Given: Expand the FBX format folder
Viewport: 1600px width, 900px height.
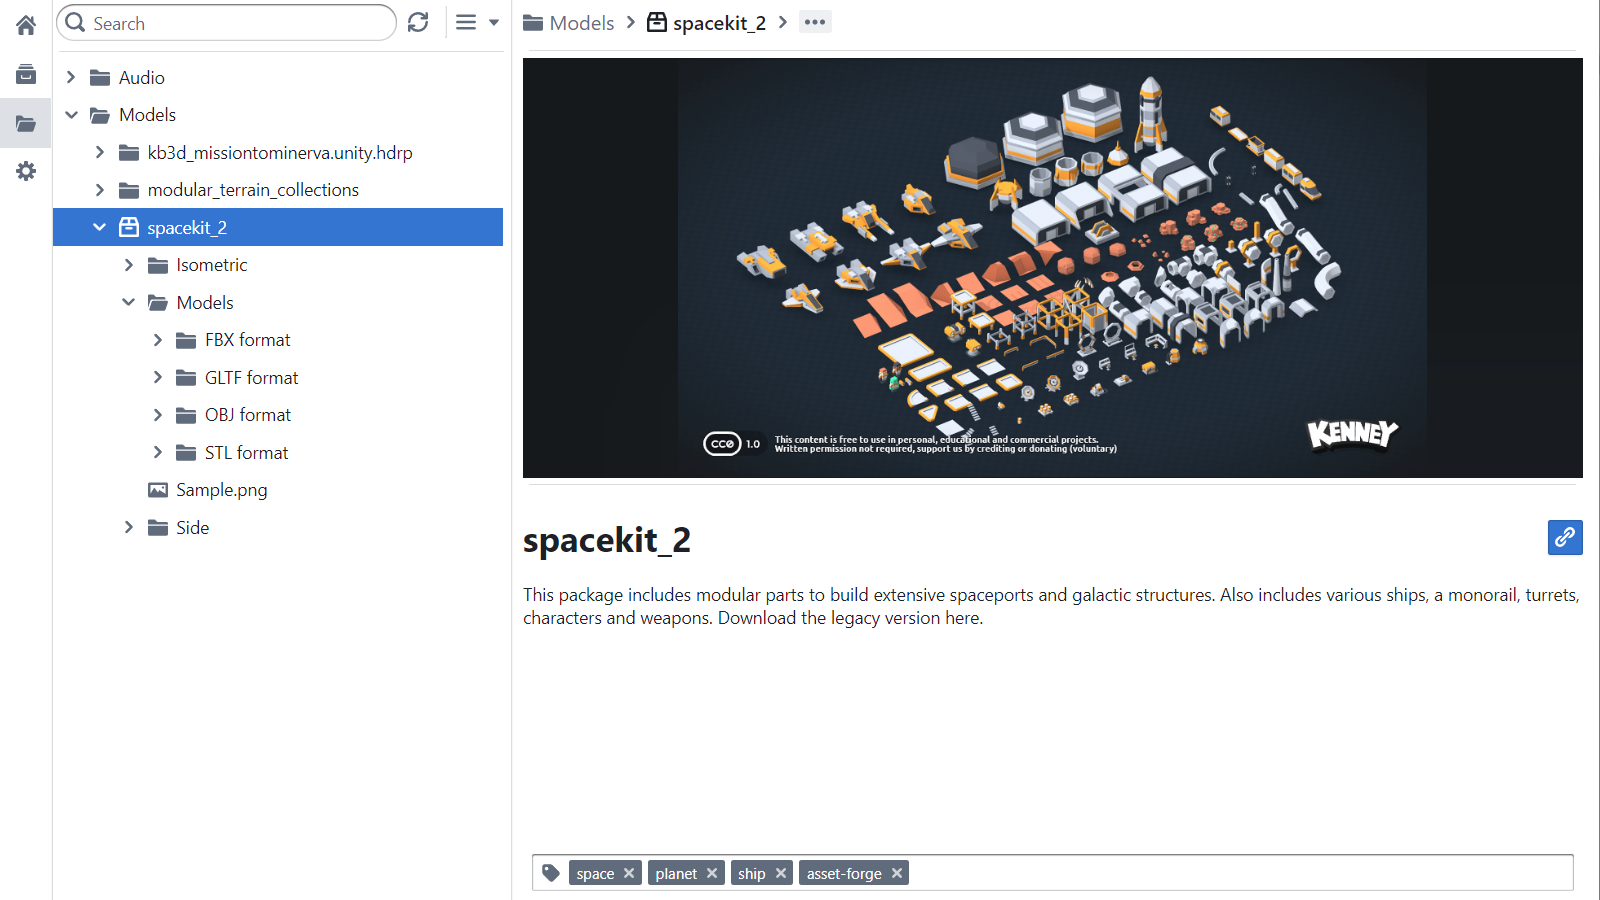Looking at the screenshot, I should coord(157,340).
